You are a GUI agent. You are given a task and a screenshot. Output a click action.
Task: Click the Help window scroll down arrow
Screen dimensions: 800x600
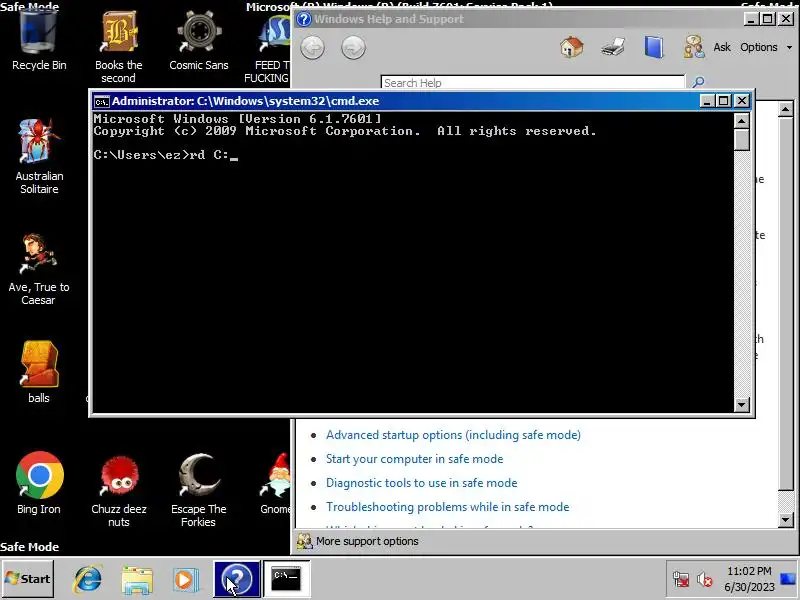(786, 520)
